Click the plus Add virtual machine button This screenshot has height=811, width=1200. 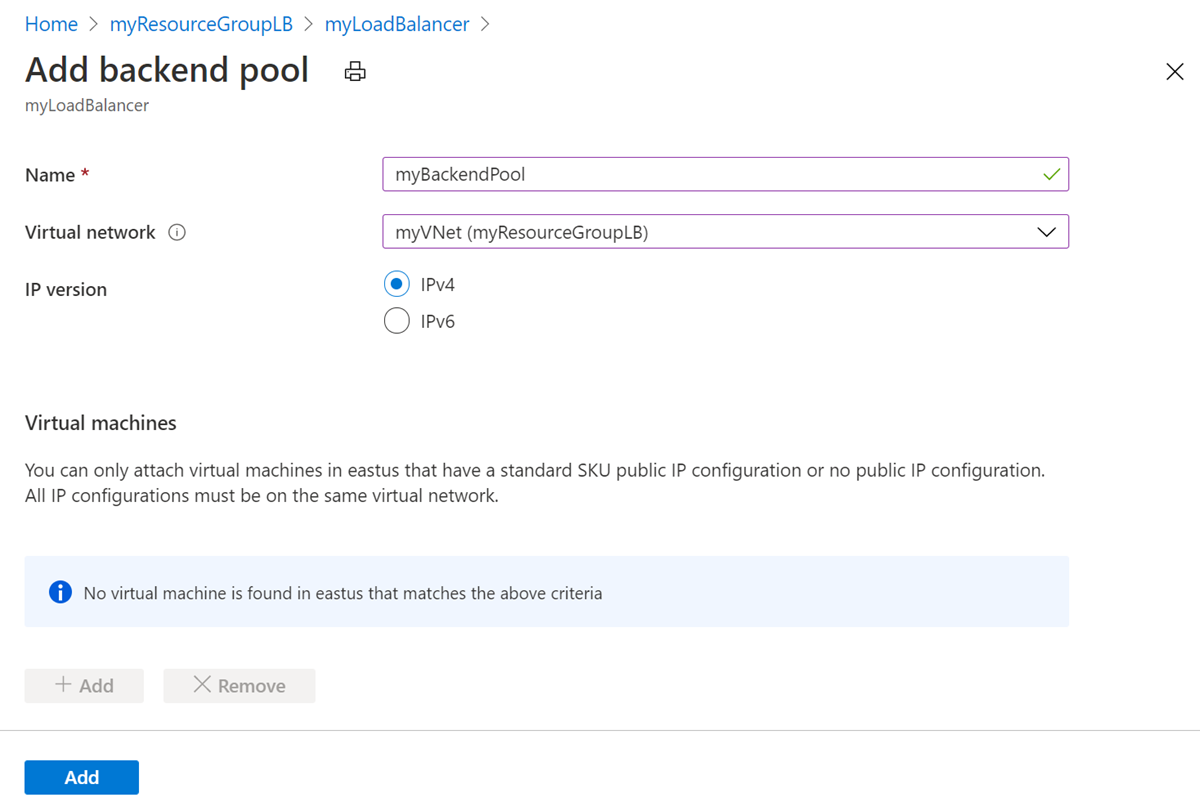click(84, 686)
